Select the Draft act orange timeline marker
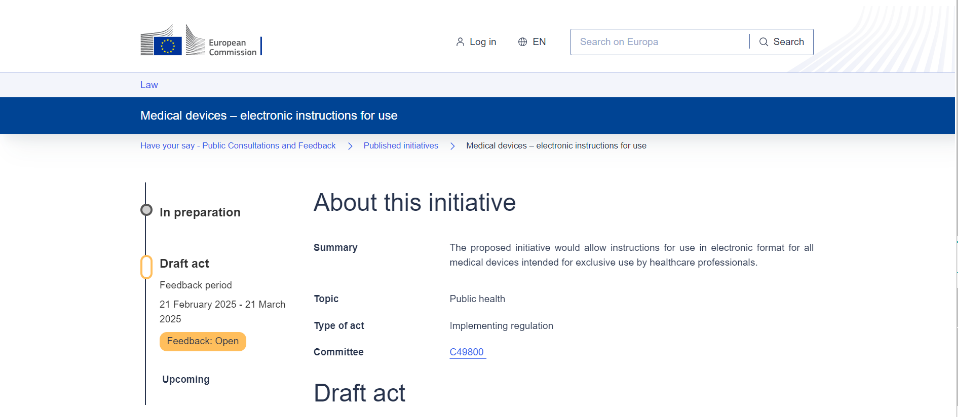The image size is (958, 417). point(146,266)
